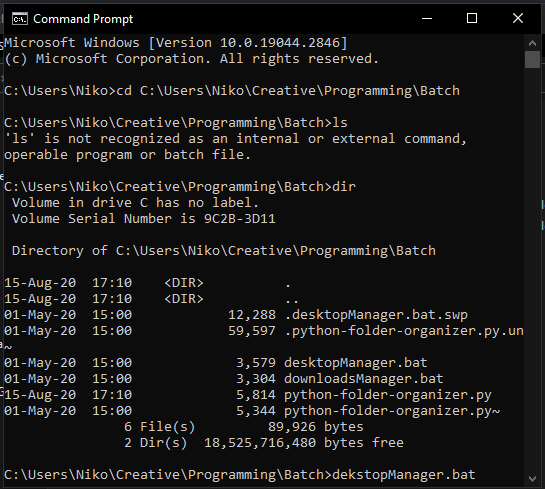Click the vertical scrollbar thumb
The height and width of the screenshot is (489, 545).
(x=532, y=59)
